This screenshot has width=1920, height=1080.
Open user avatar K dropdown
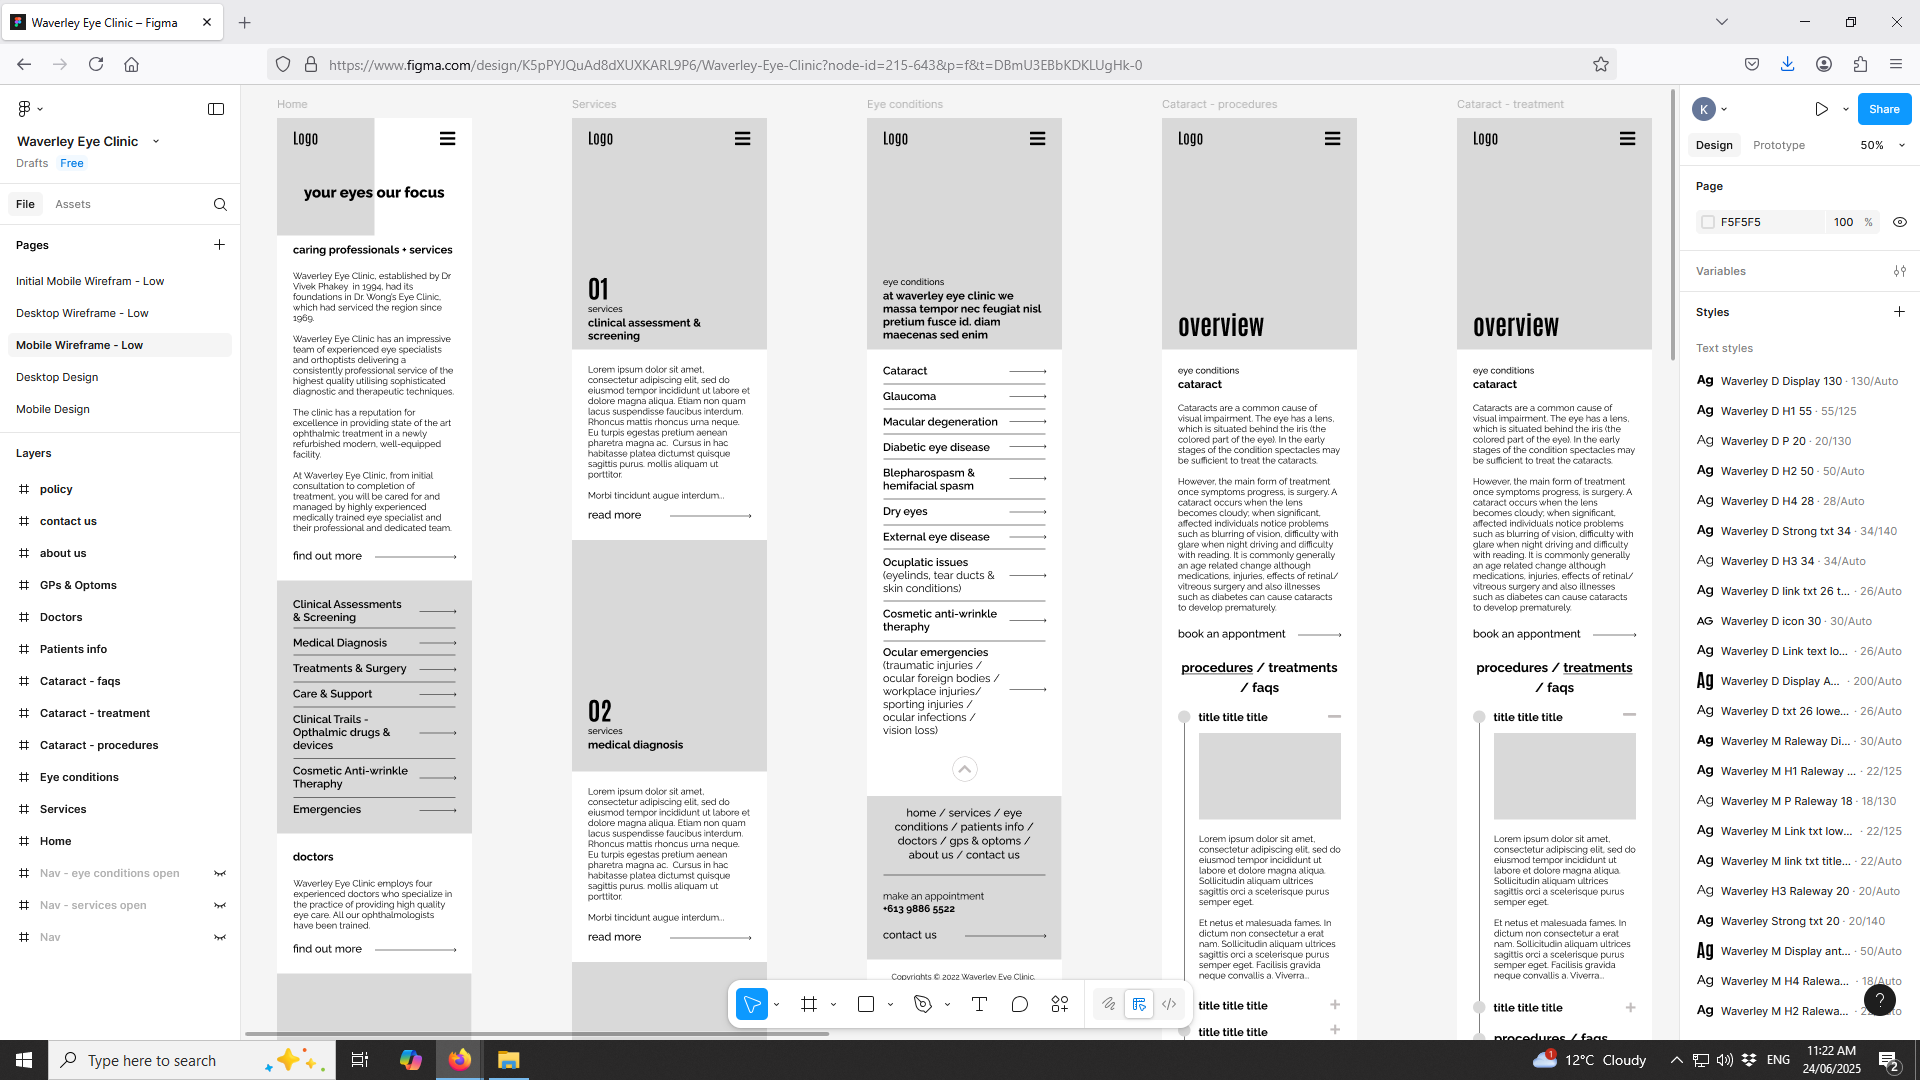point(1710,109)
